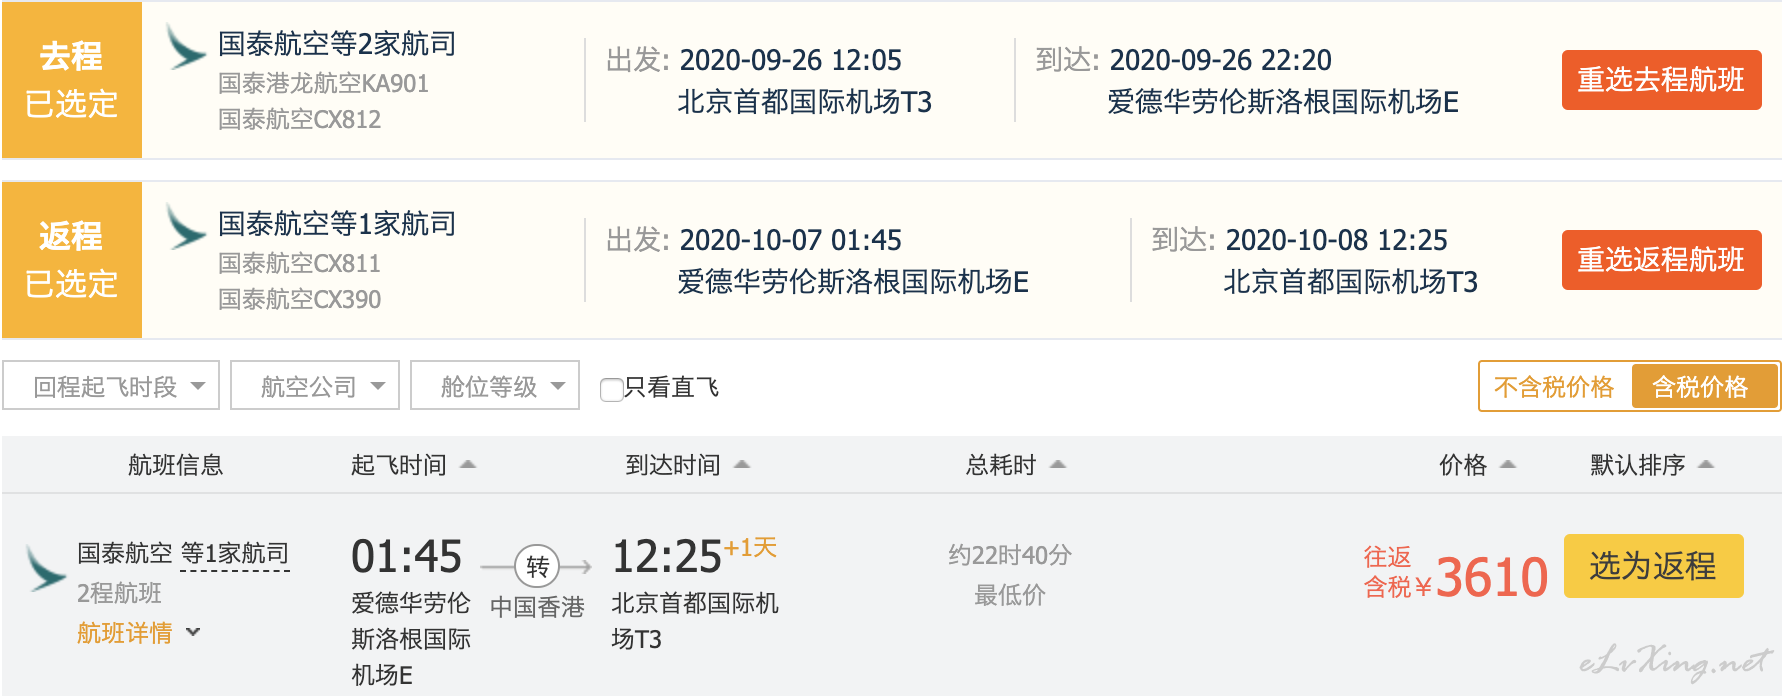Click the Cathay Pacific logo in return row

[x=186, y=227]
